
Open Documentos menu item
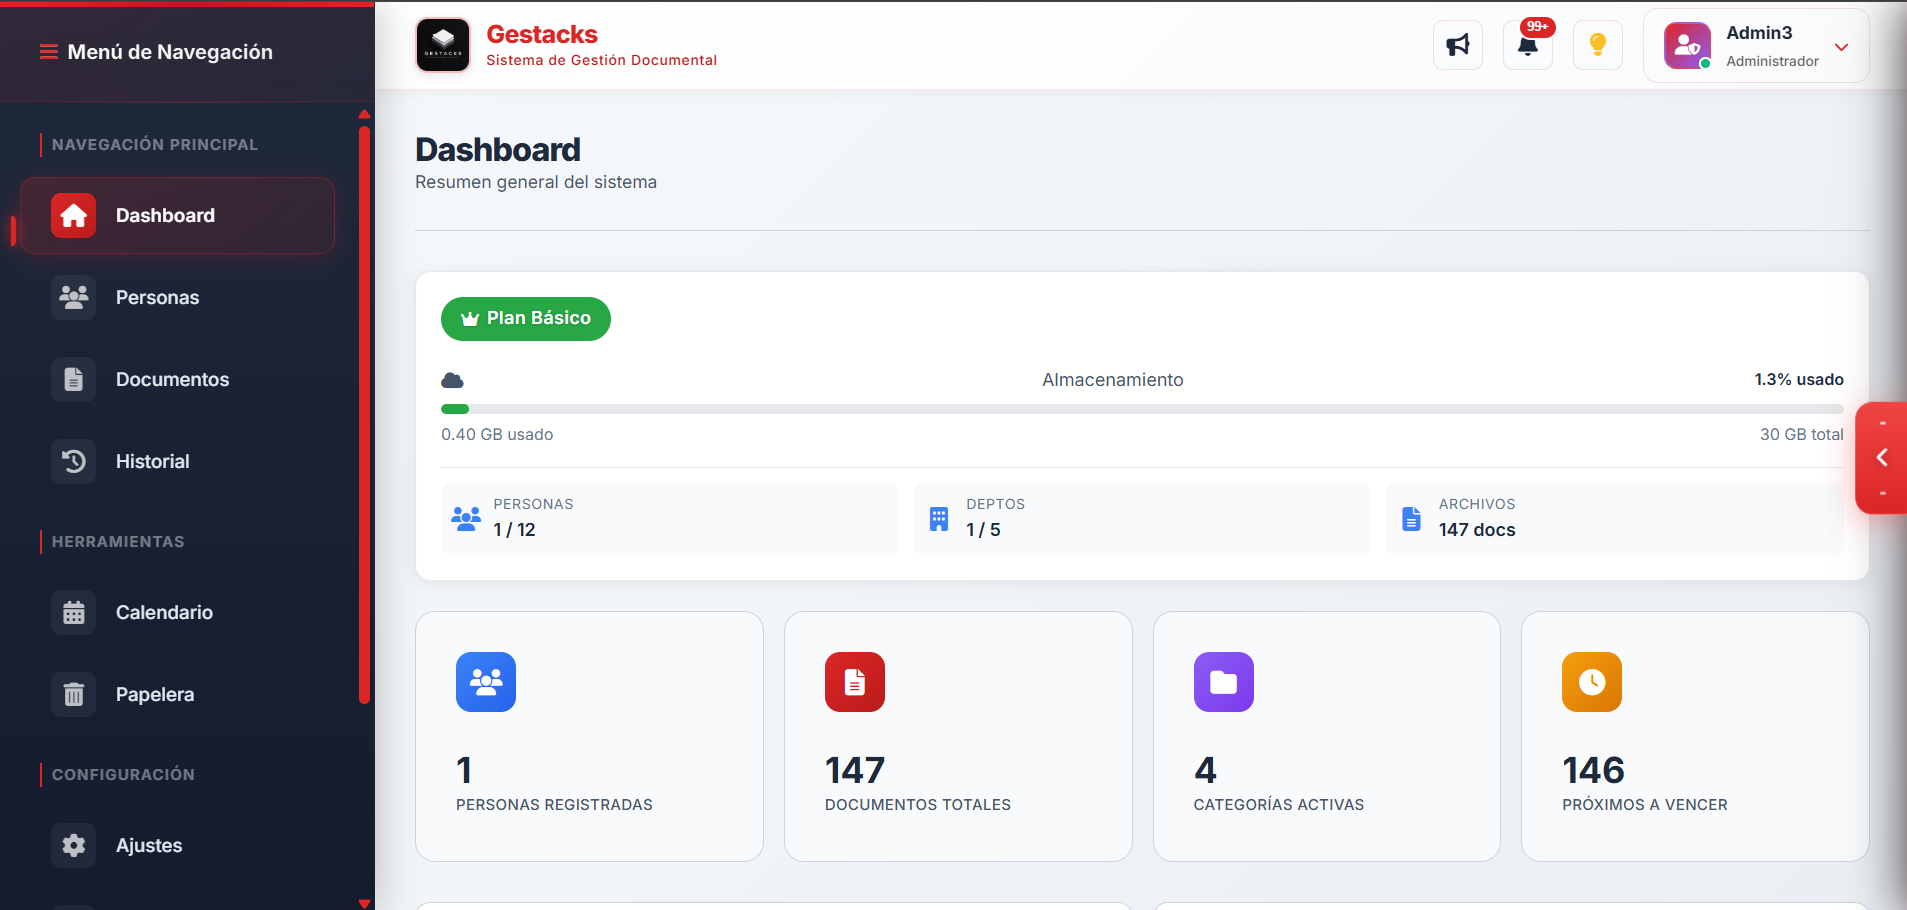177,379
